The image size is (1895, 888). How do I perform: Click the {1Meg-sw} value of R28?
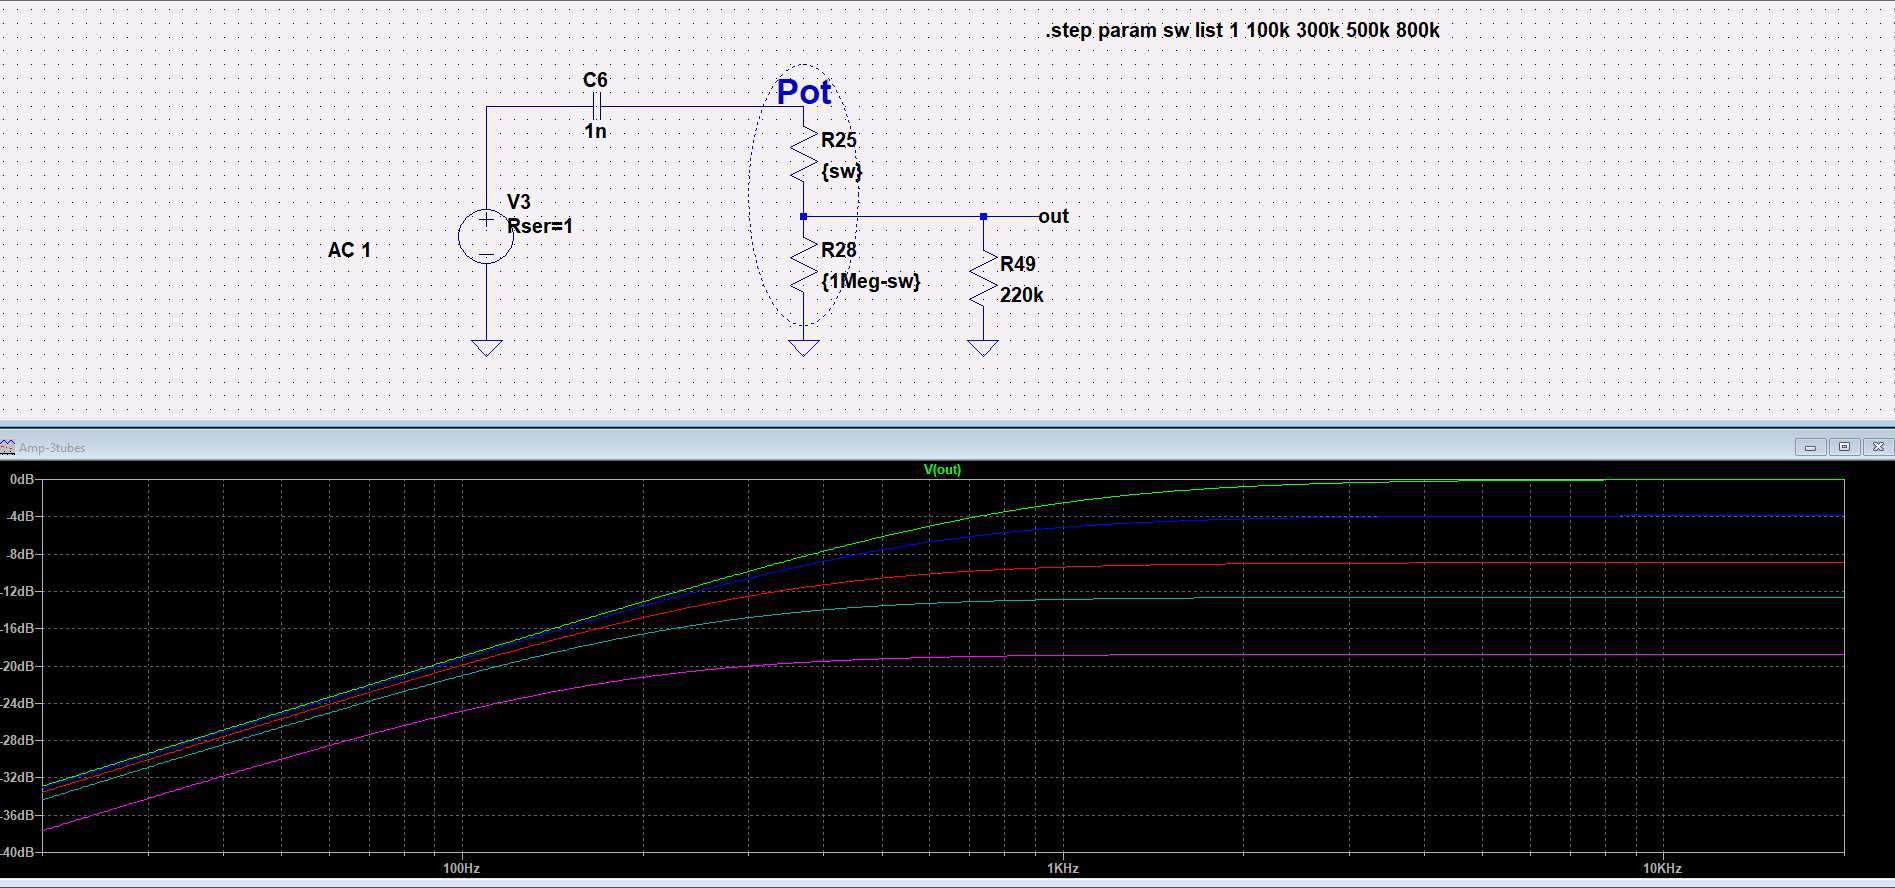[870, 281]
